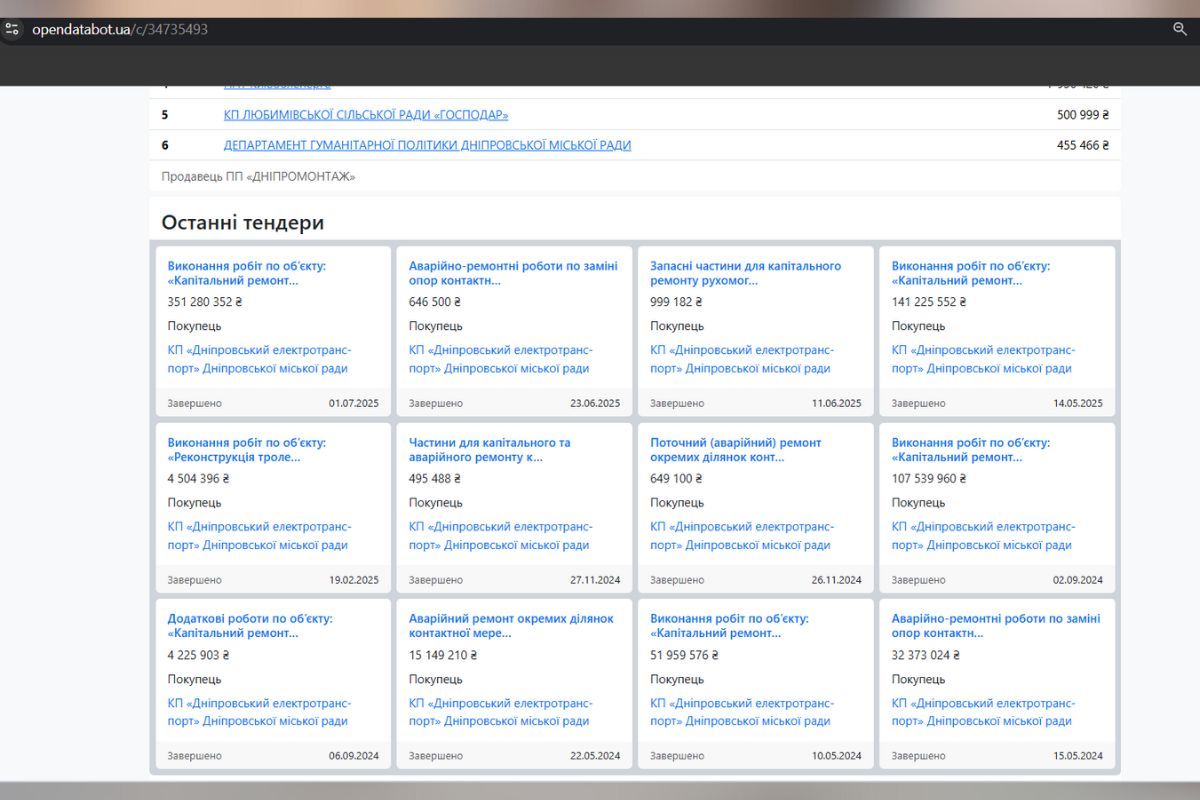Click the zoom magnifier icon in the address bar

coord(1180,29)
